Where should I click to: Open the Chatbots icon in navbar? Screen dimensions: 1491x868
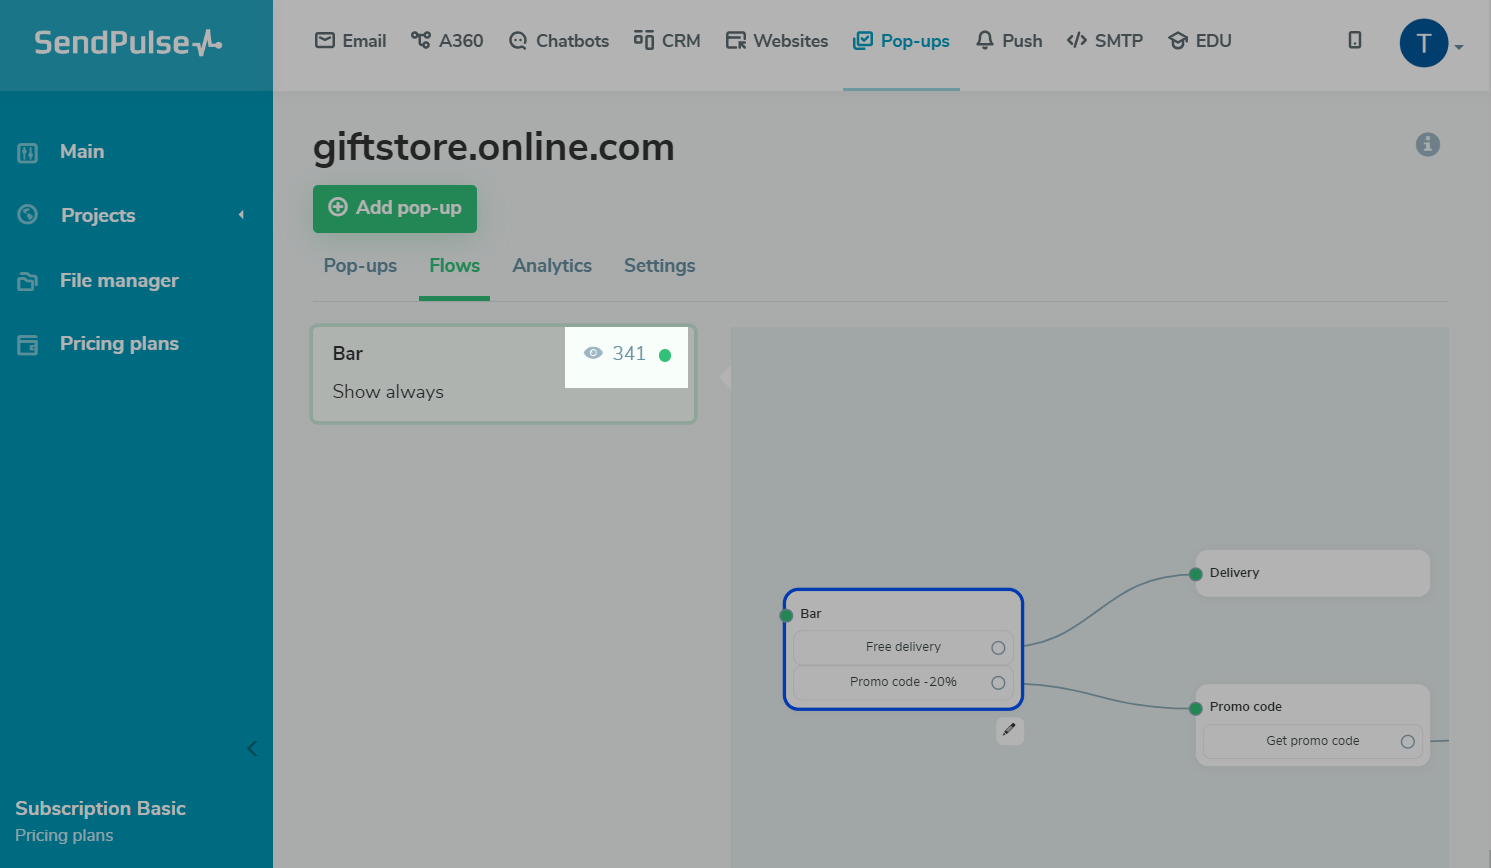[518, 40]
